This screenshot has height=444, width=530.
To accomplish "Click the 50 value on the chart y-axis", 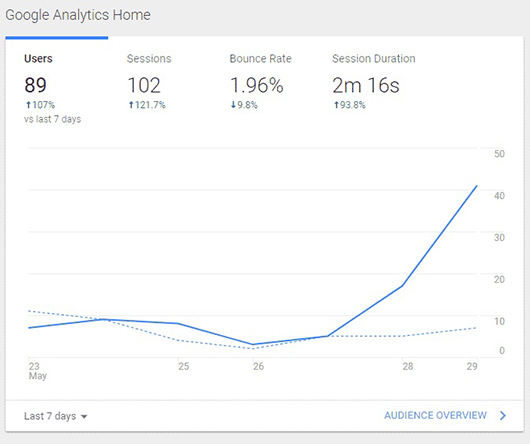I will pos(499,154).
